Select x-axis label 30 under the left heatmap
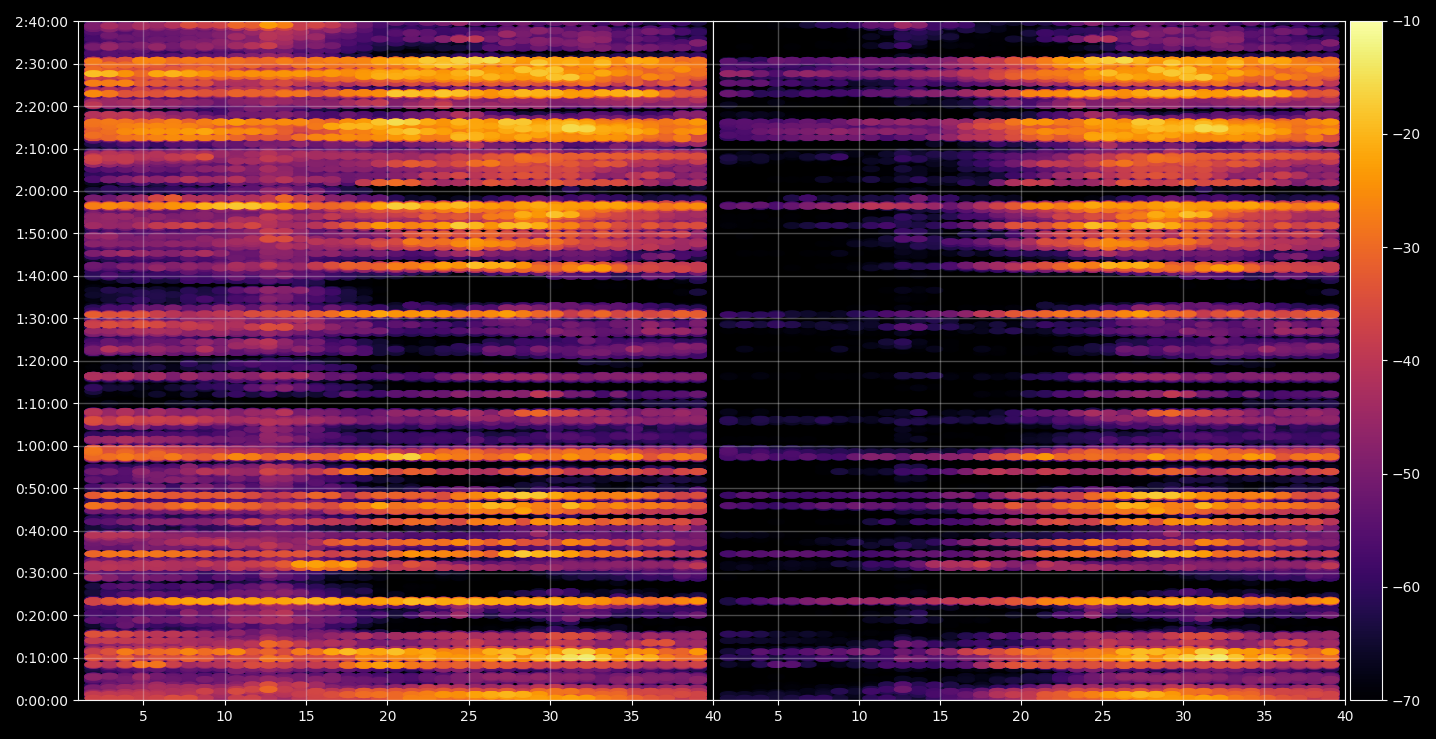 point(550,717)
